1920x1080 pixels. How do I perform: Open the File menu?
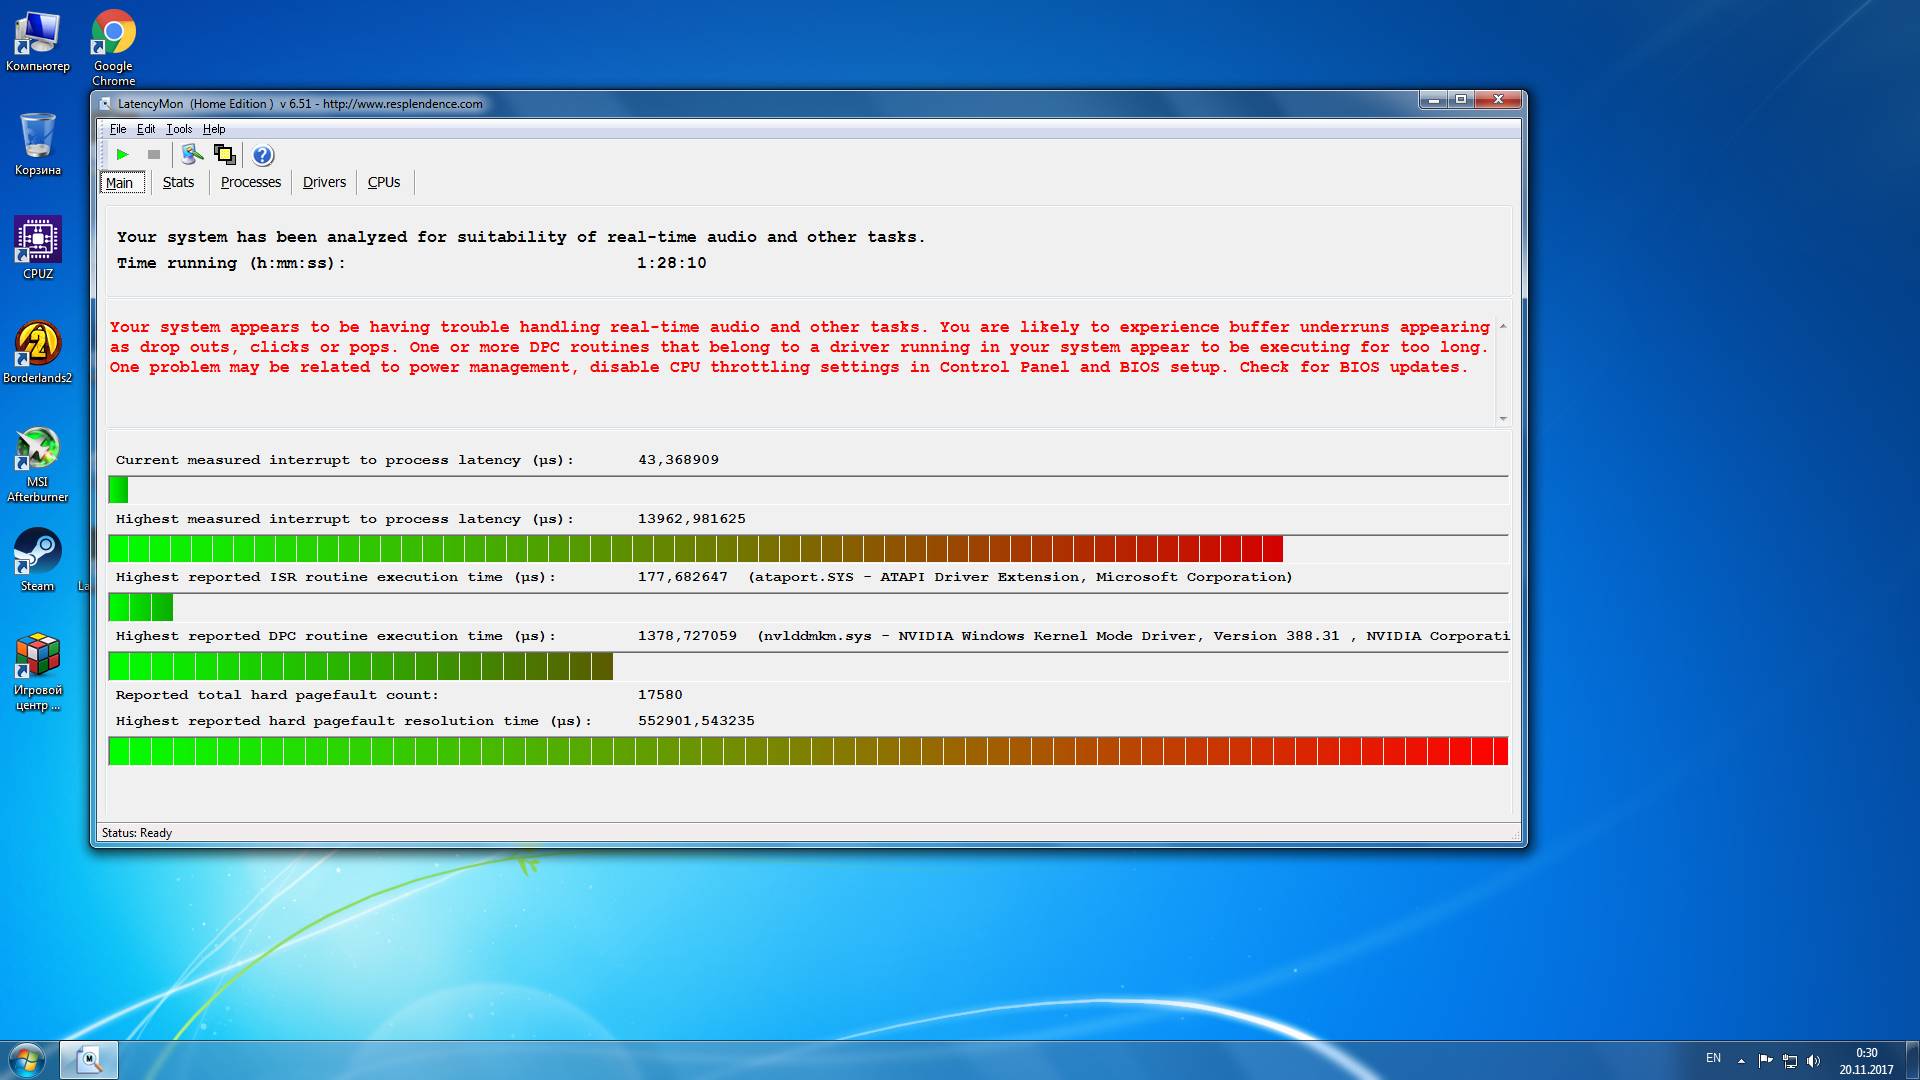(x=118, y=129)
